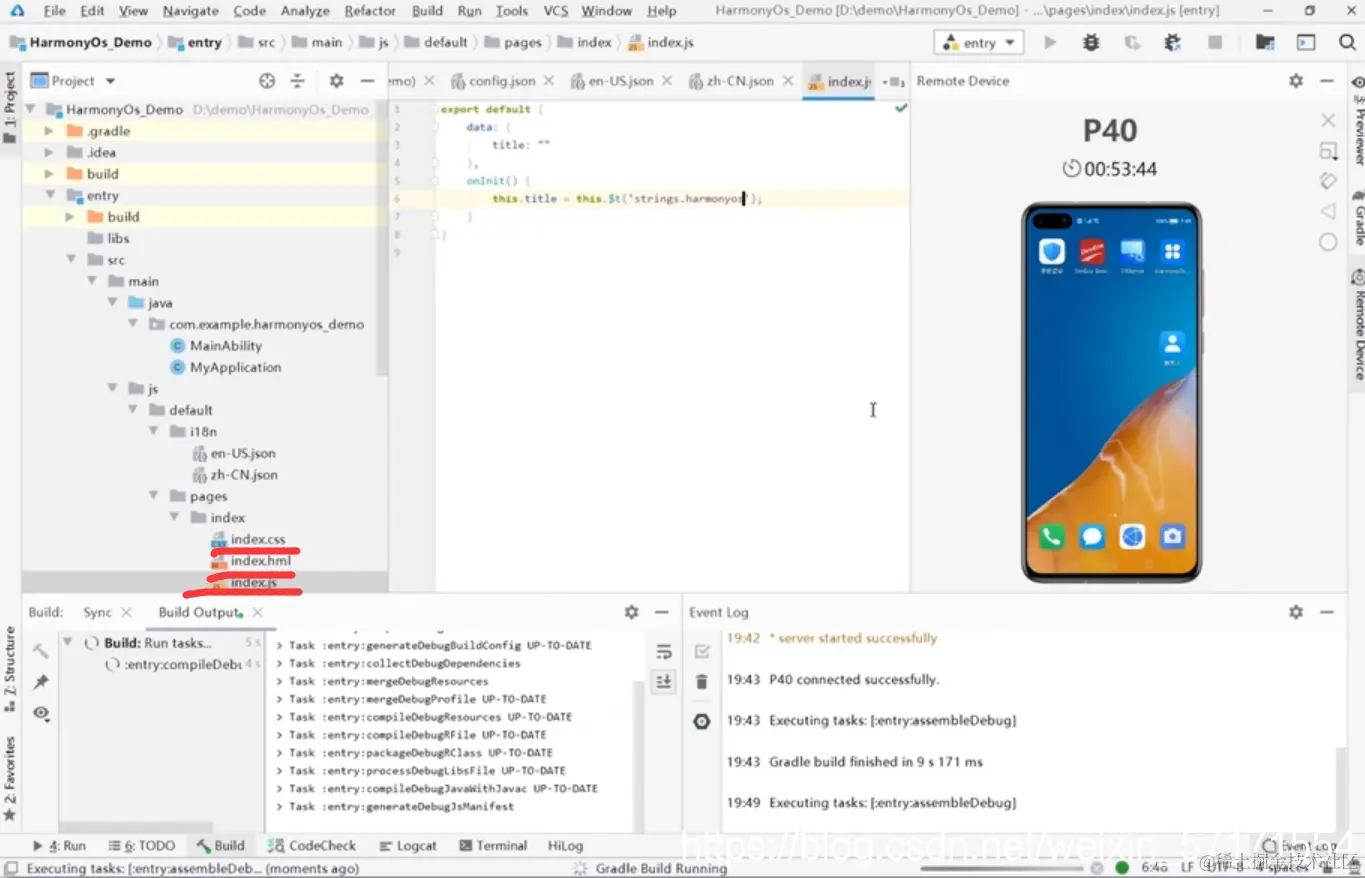1365x878 pixels.
Task: Start debugging the entry module
Action: tap(1091, 43)
